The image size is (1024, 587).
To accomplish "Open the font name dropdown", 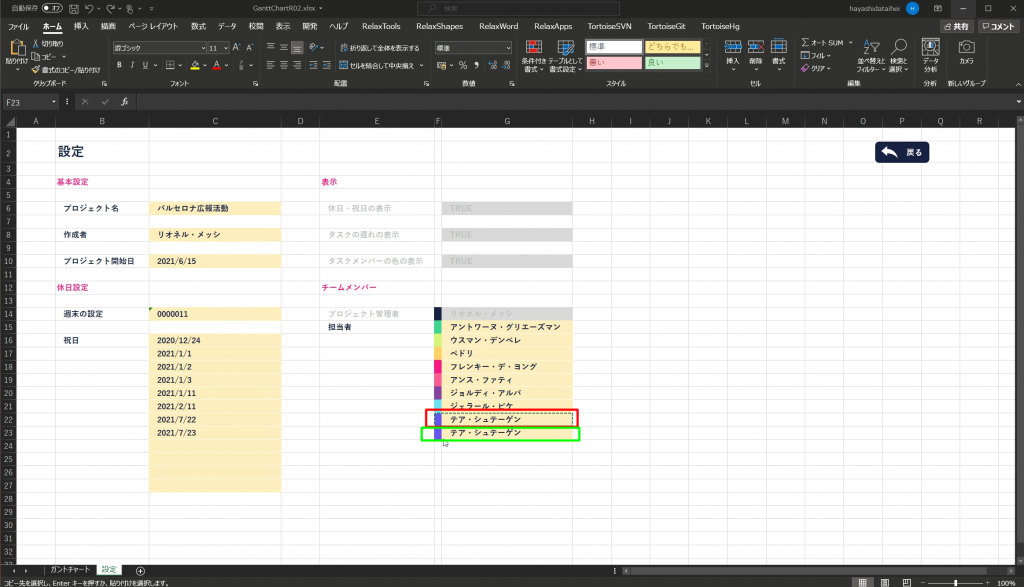I will coord(201,47).
